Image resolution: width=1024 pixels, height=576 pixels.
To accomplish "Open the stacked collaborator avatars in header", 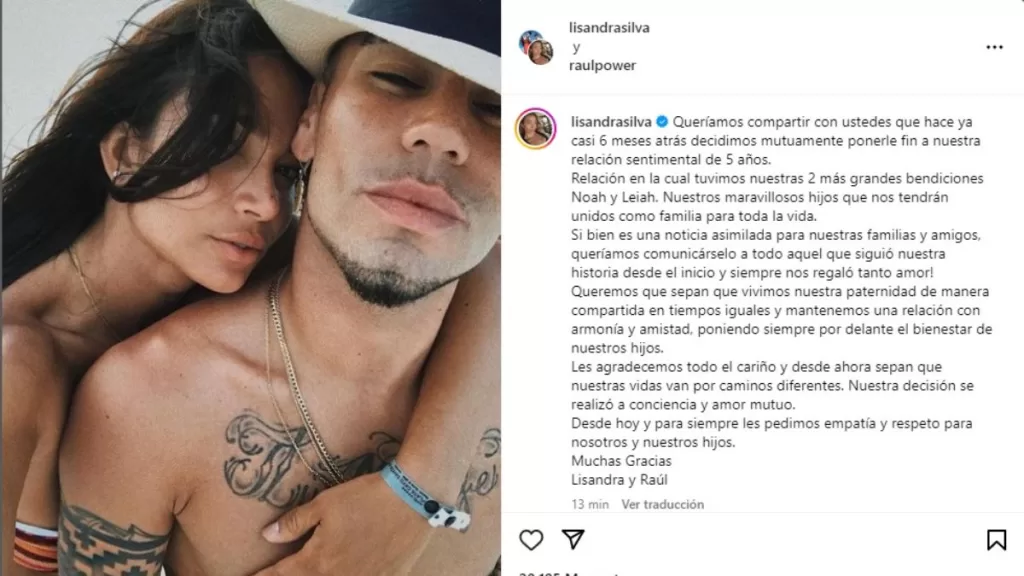I will tap(536, 48).
